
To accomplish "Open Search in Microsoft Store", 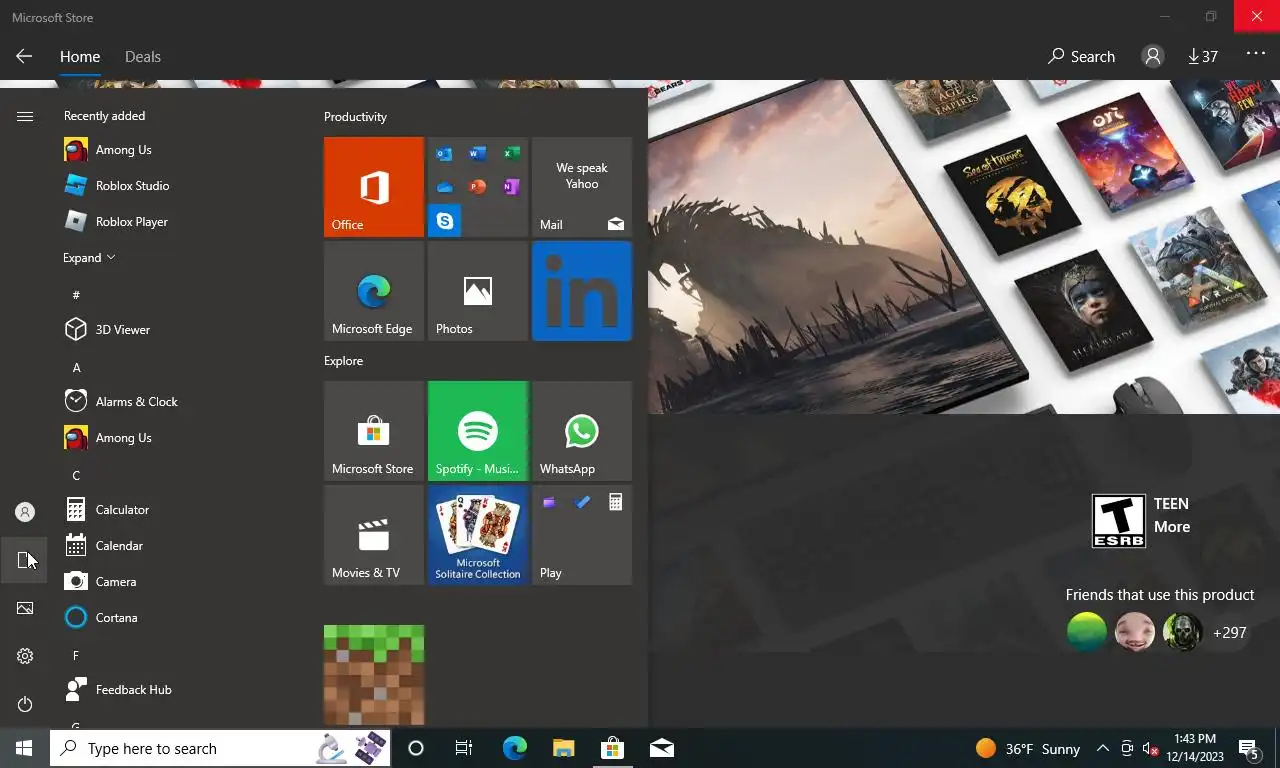I will (1081, 57).
